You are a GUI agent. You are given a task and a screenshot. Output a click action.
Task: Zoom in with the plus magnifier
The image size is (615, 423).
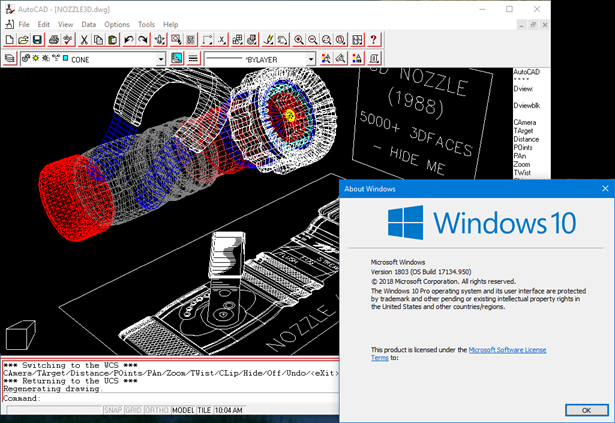pos(299,40)
